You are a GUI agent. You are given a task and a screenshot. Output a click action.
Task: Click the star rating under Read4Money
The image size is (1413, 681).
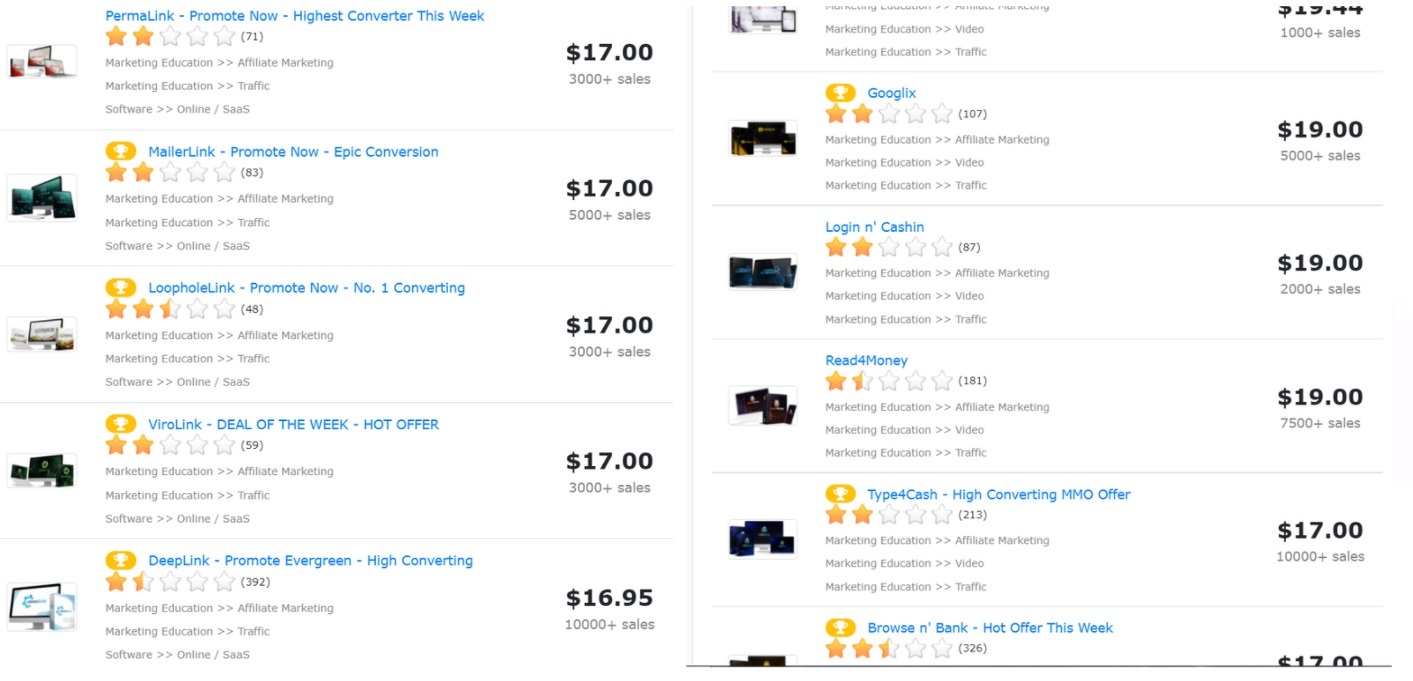(x=889, y=381)
